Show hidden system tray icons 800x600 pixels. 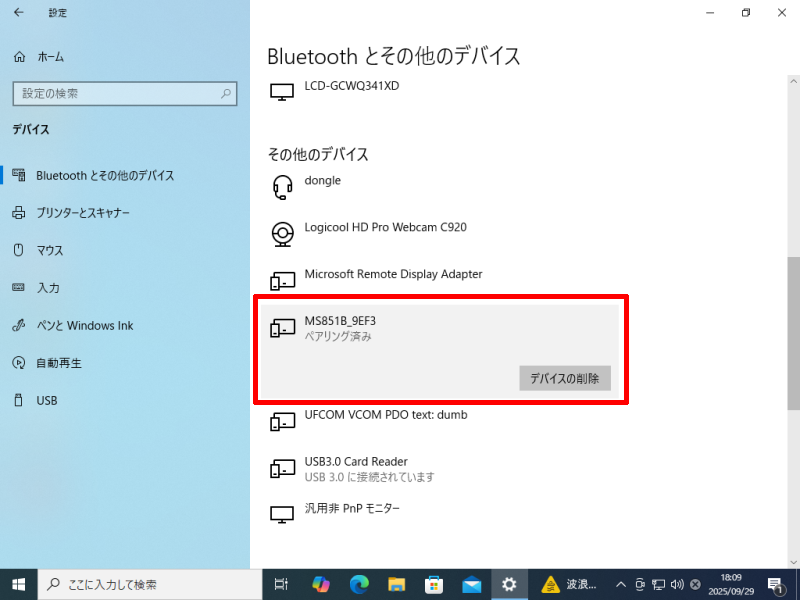[621, 584]
